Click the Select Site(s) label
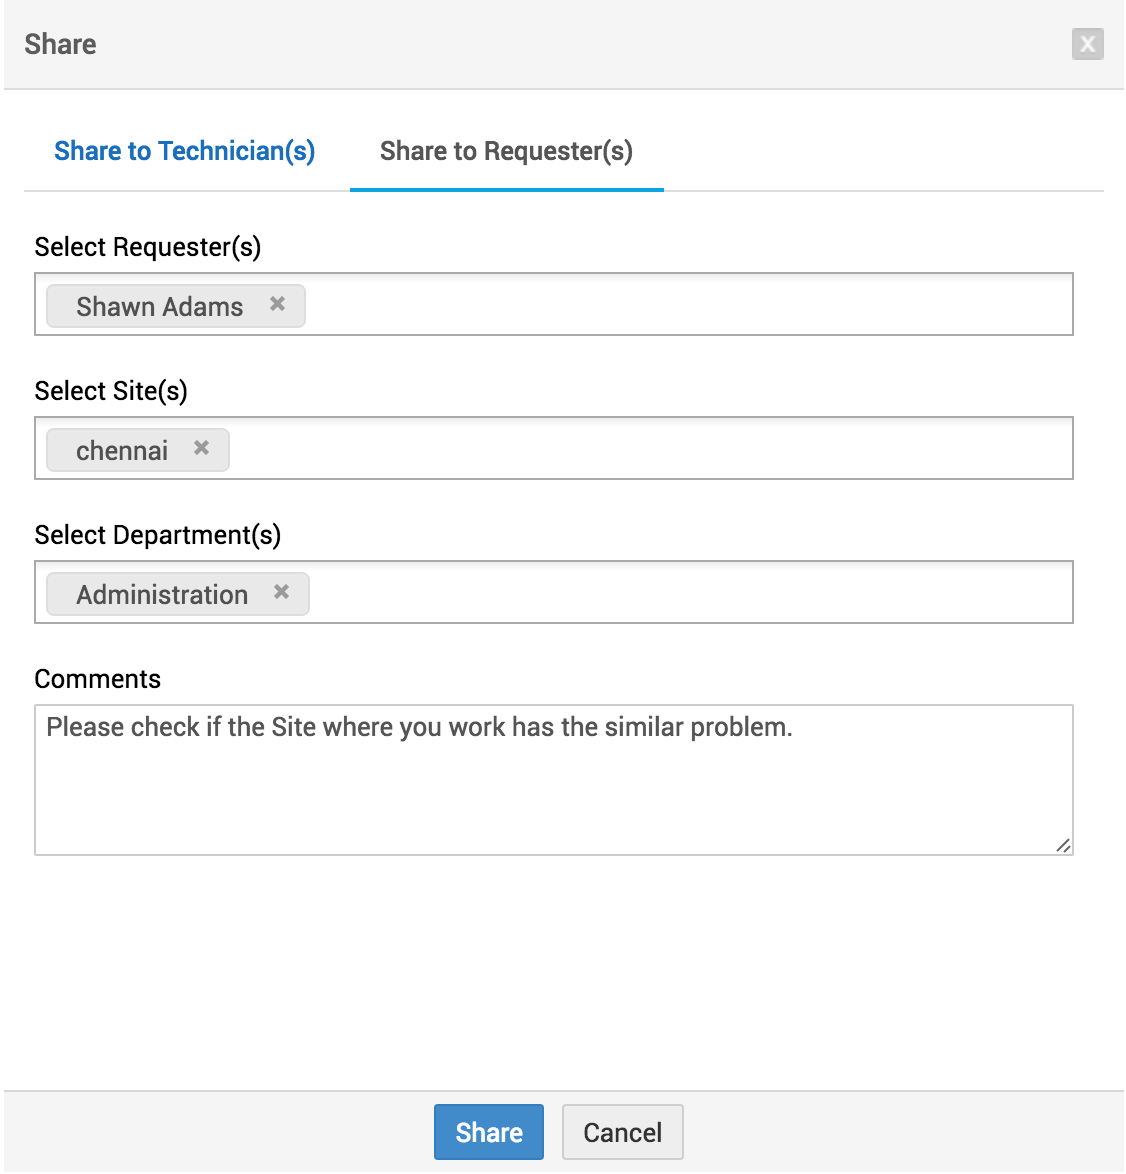This screenshot has height=1174, width=1126. point(111,391)
